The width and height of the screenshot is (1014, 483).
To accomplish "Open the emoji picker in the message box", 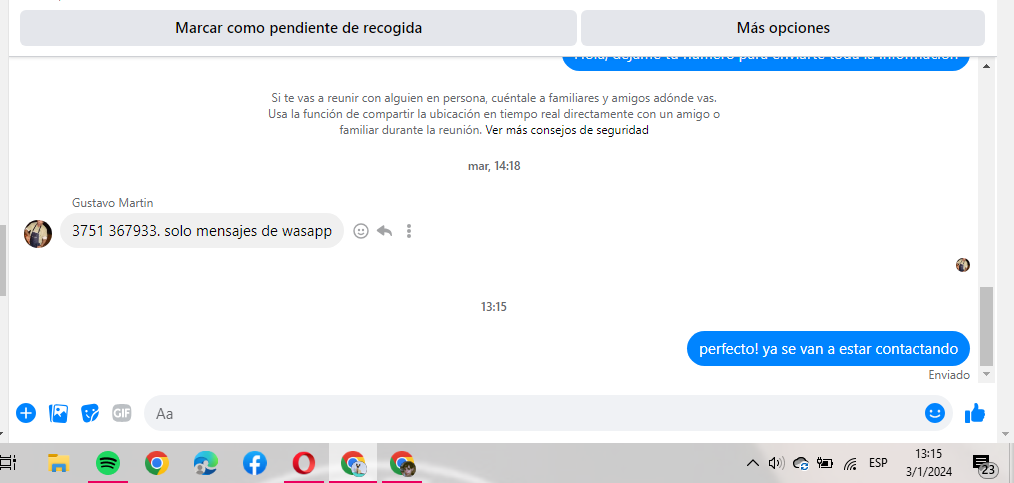I will click(934, 413).
